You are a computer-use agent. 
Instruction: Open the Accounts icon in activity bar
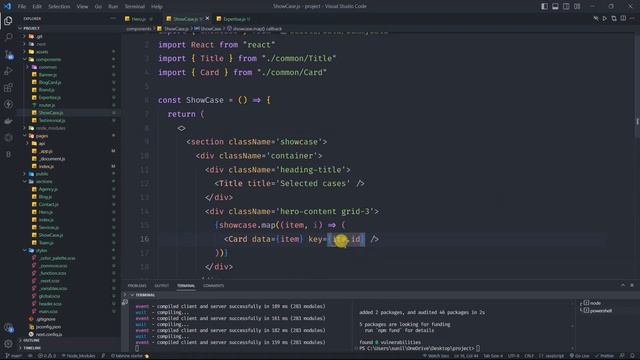click(8, 327)
